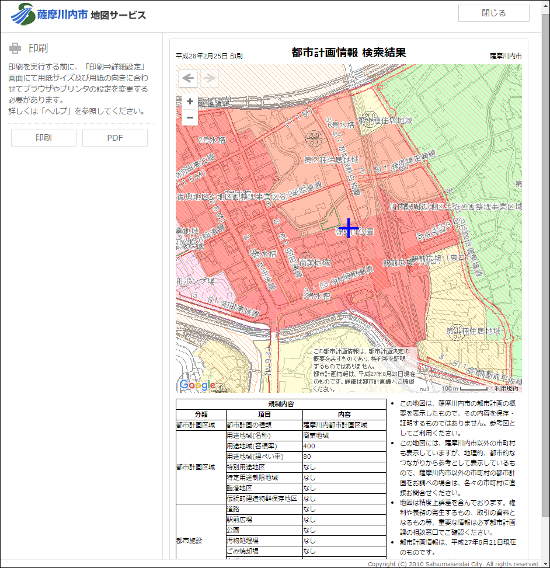
Task: Click the 利用規約 terms link on map
Action: click(x=507, y=389)
